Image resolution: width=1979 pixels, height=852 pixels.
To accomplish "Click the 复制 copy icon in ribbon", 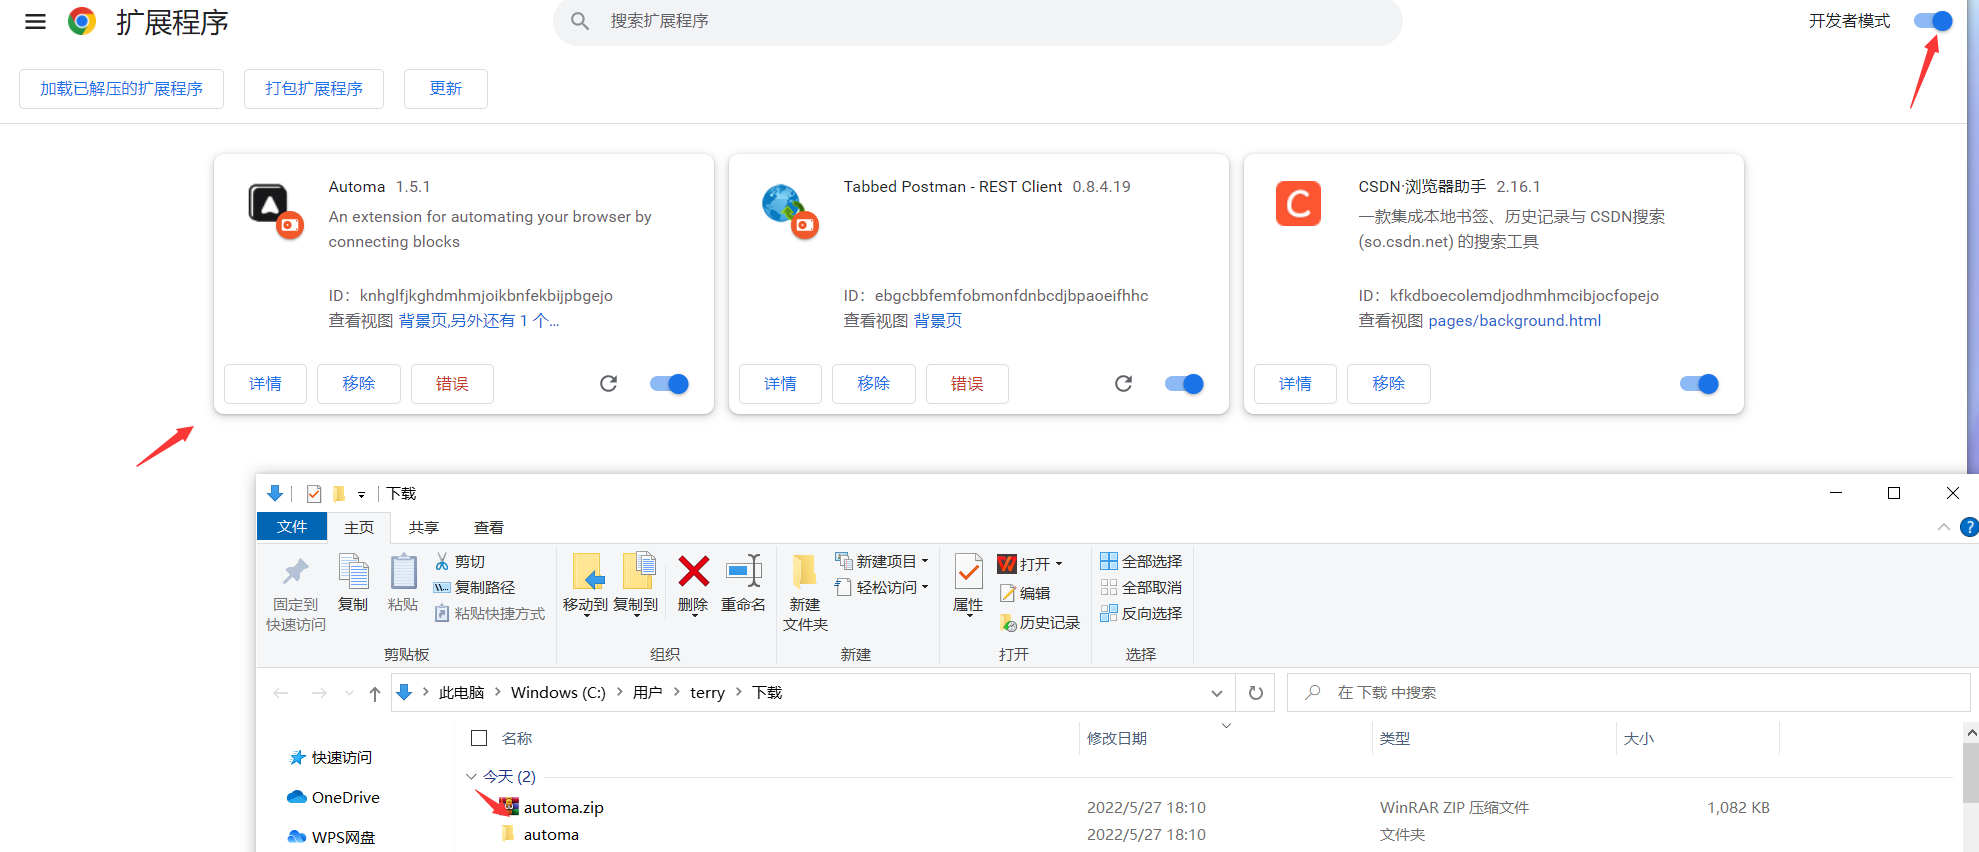I will (353, 571).
